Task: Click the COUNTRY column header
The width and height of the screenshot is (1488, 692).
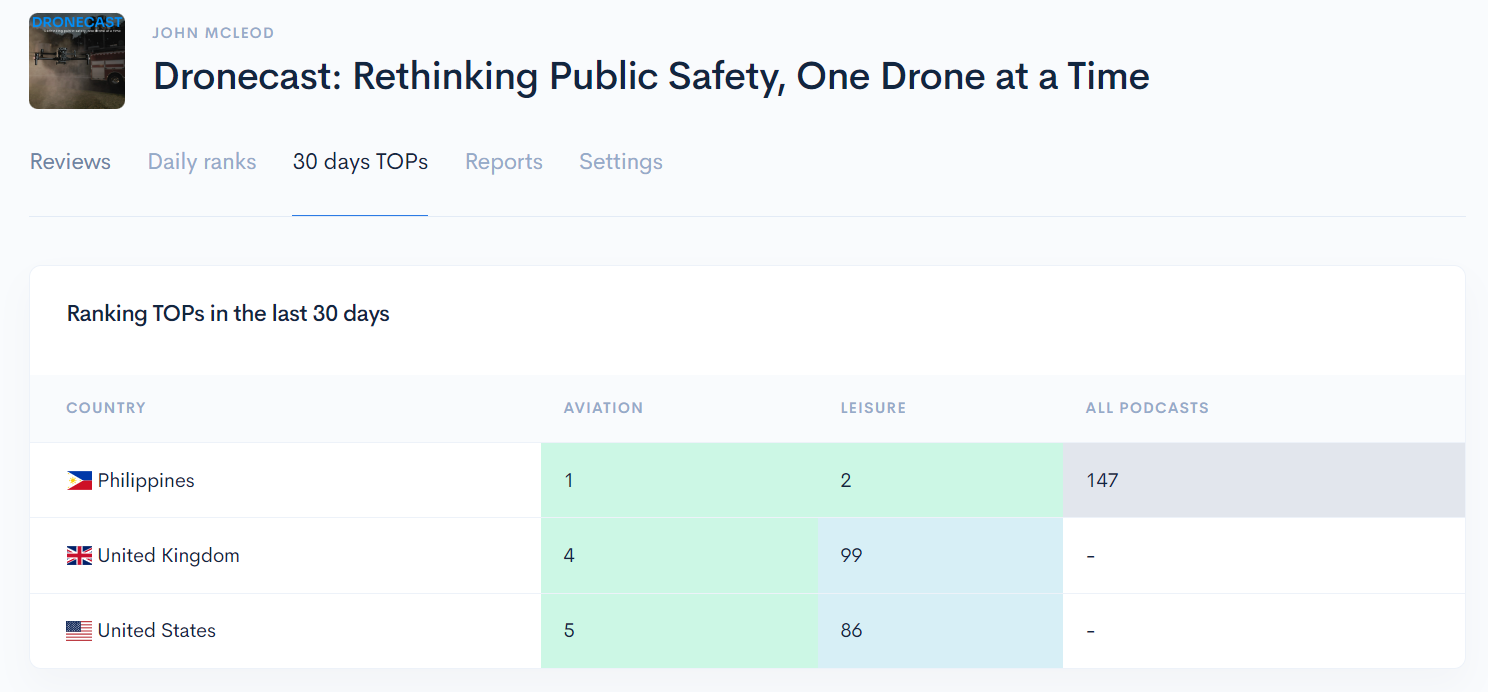Action: 106,408
